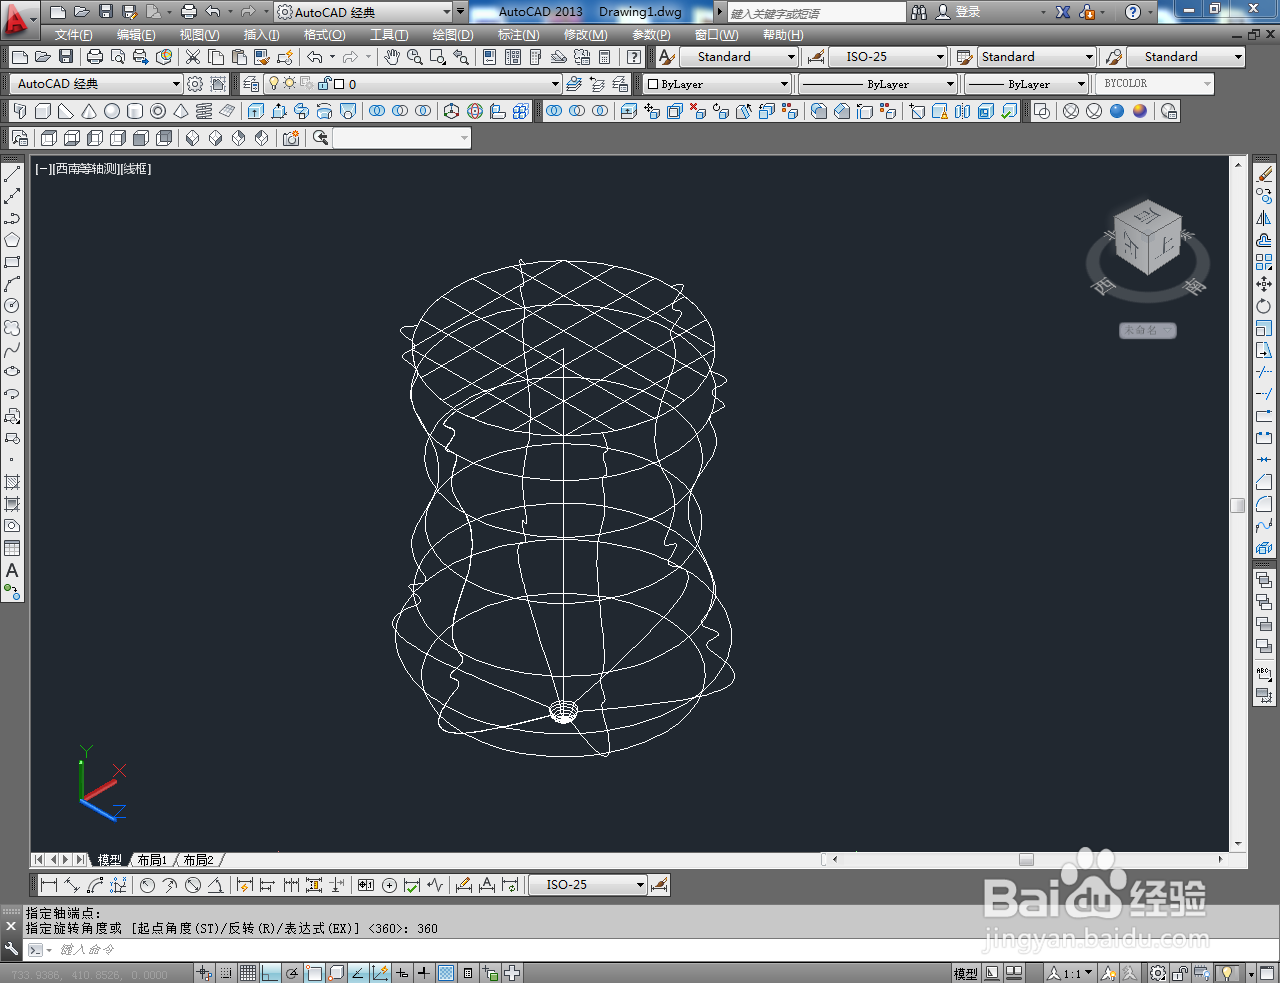1280x983 pixels.
Task: Click the Cut (scissors) icon
Action: click(x=193, y=57)
